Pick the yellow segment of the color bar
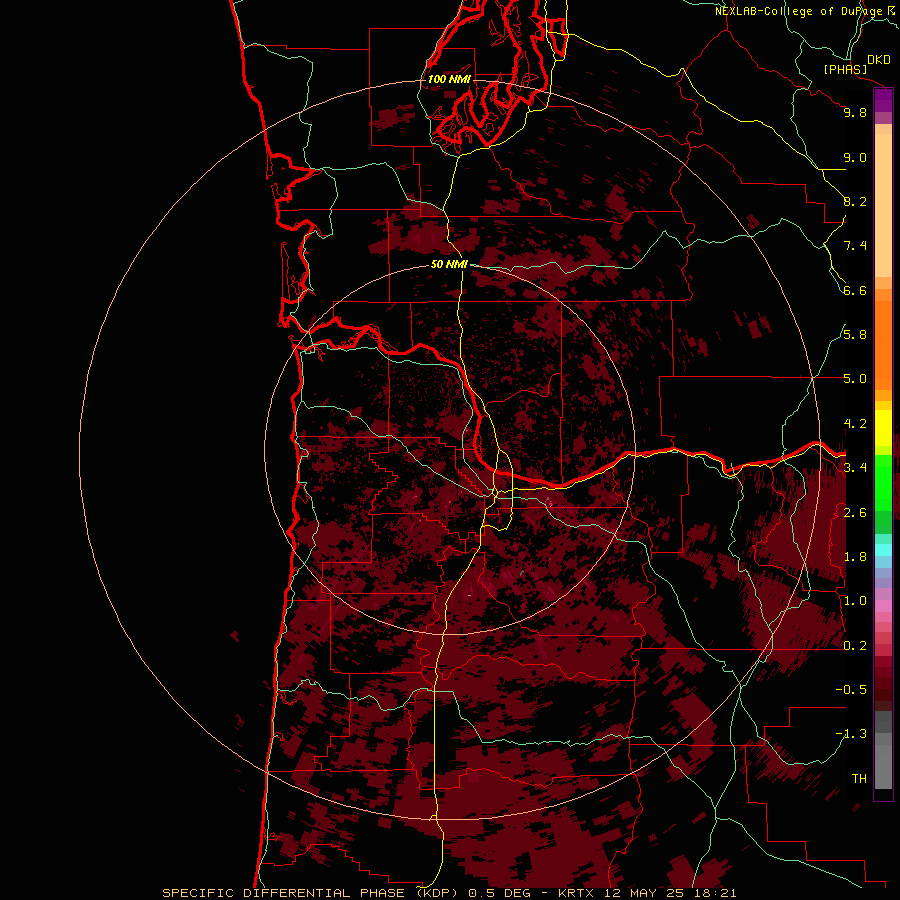 click(883, 428)
